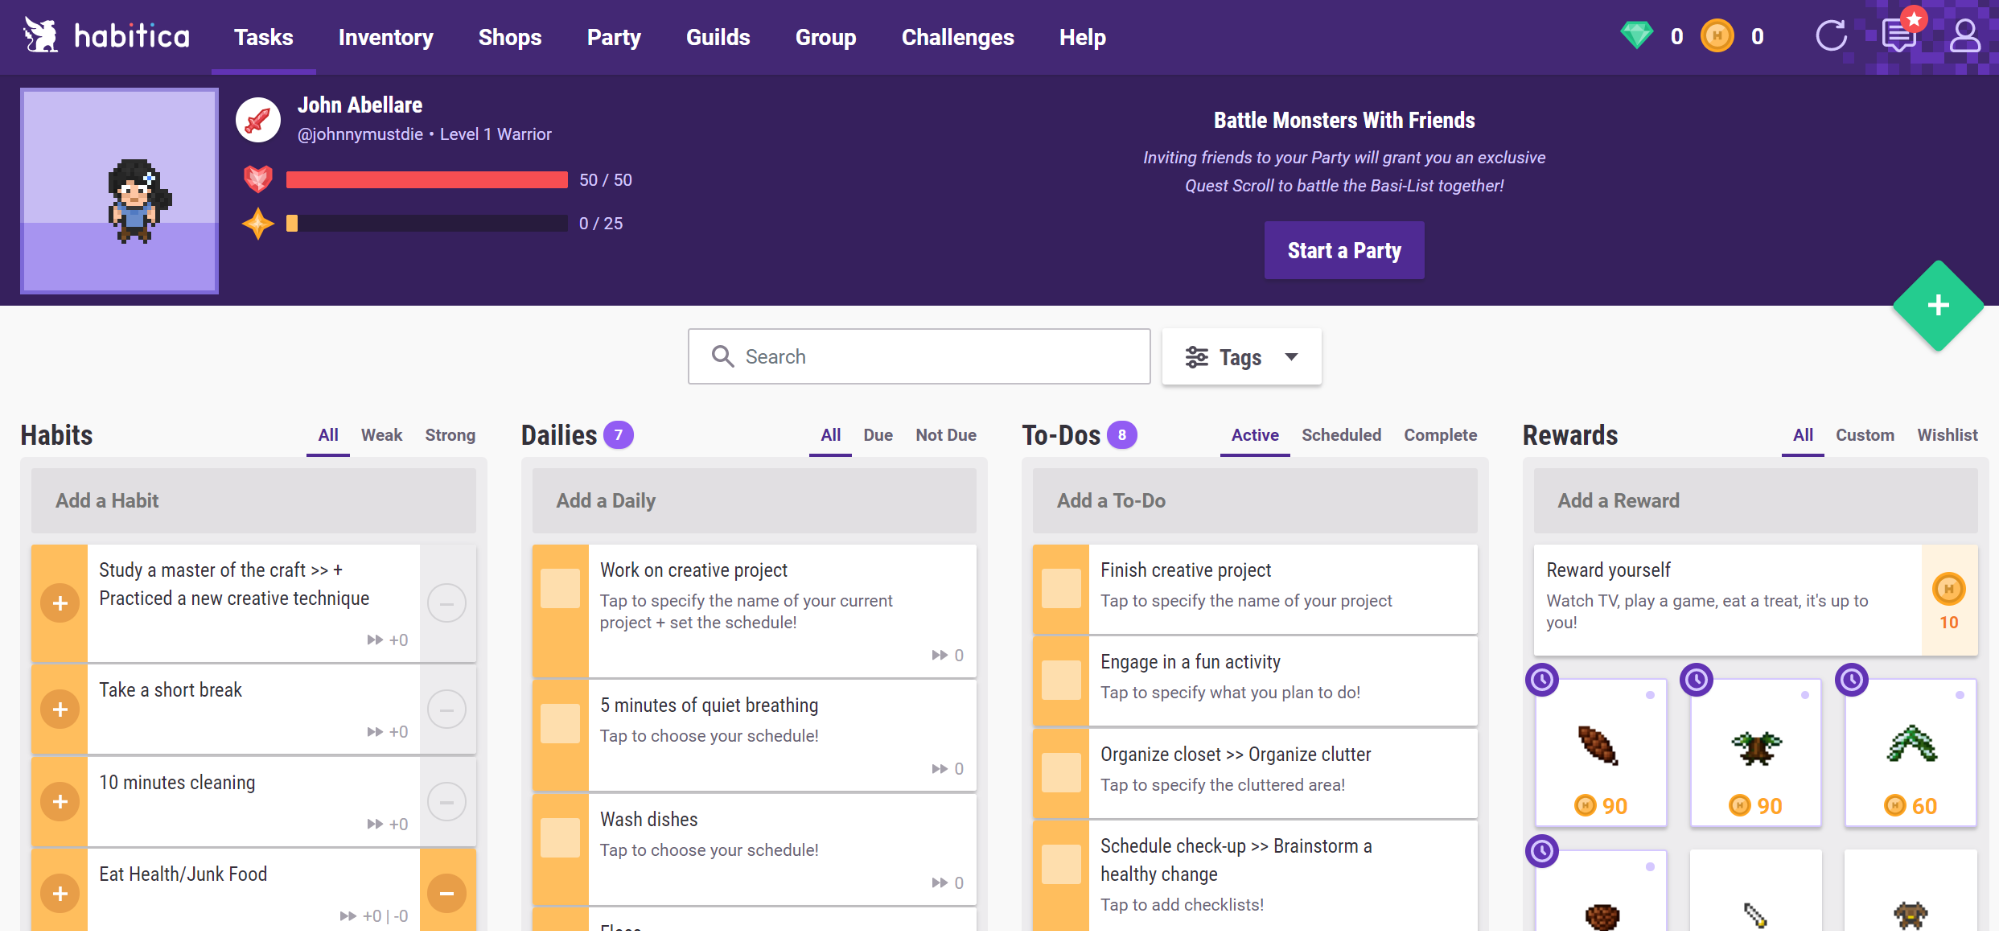The width and height of the screenshot is (1999, 931).
Task: Open the gems icon in header
Action: point(1637,36)
